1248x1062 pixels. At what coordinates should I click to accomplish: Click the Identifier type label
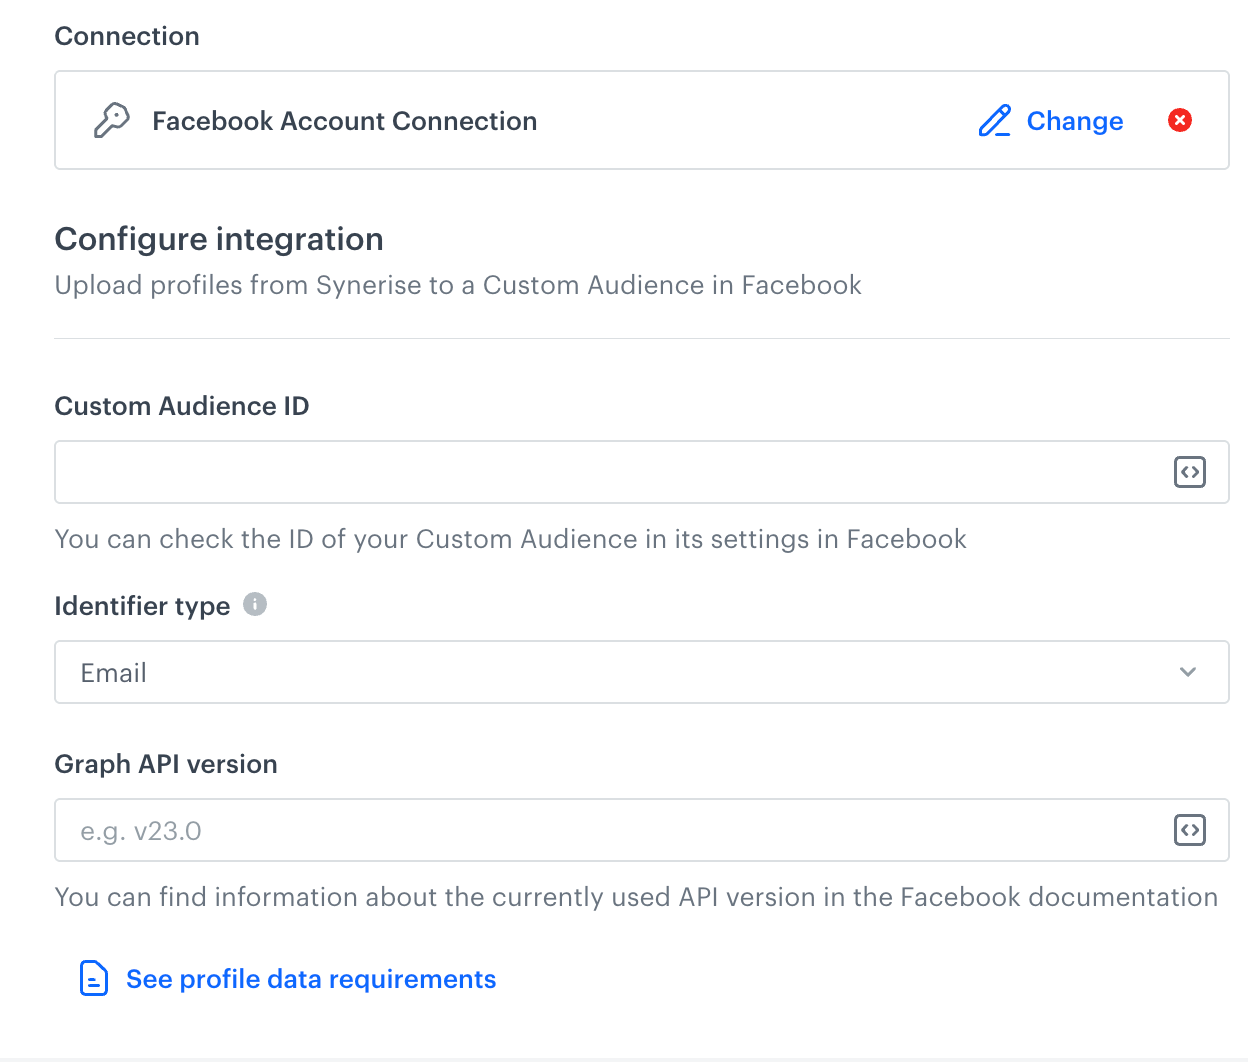tap(142, 606)
